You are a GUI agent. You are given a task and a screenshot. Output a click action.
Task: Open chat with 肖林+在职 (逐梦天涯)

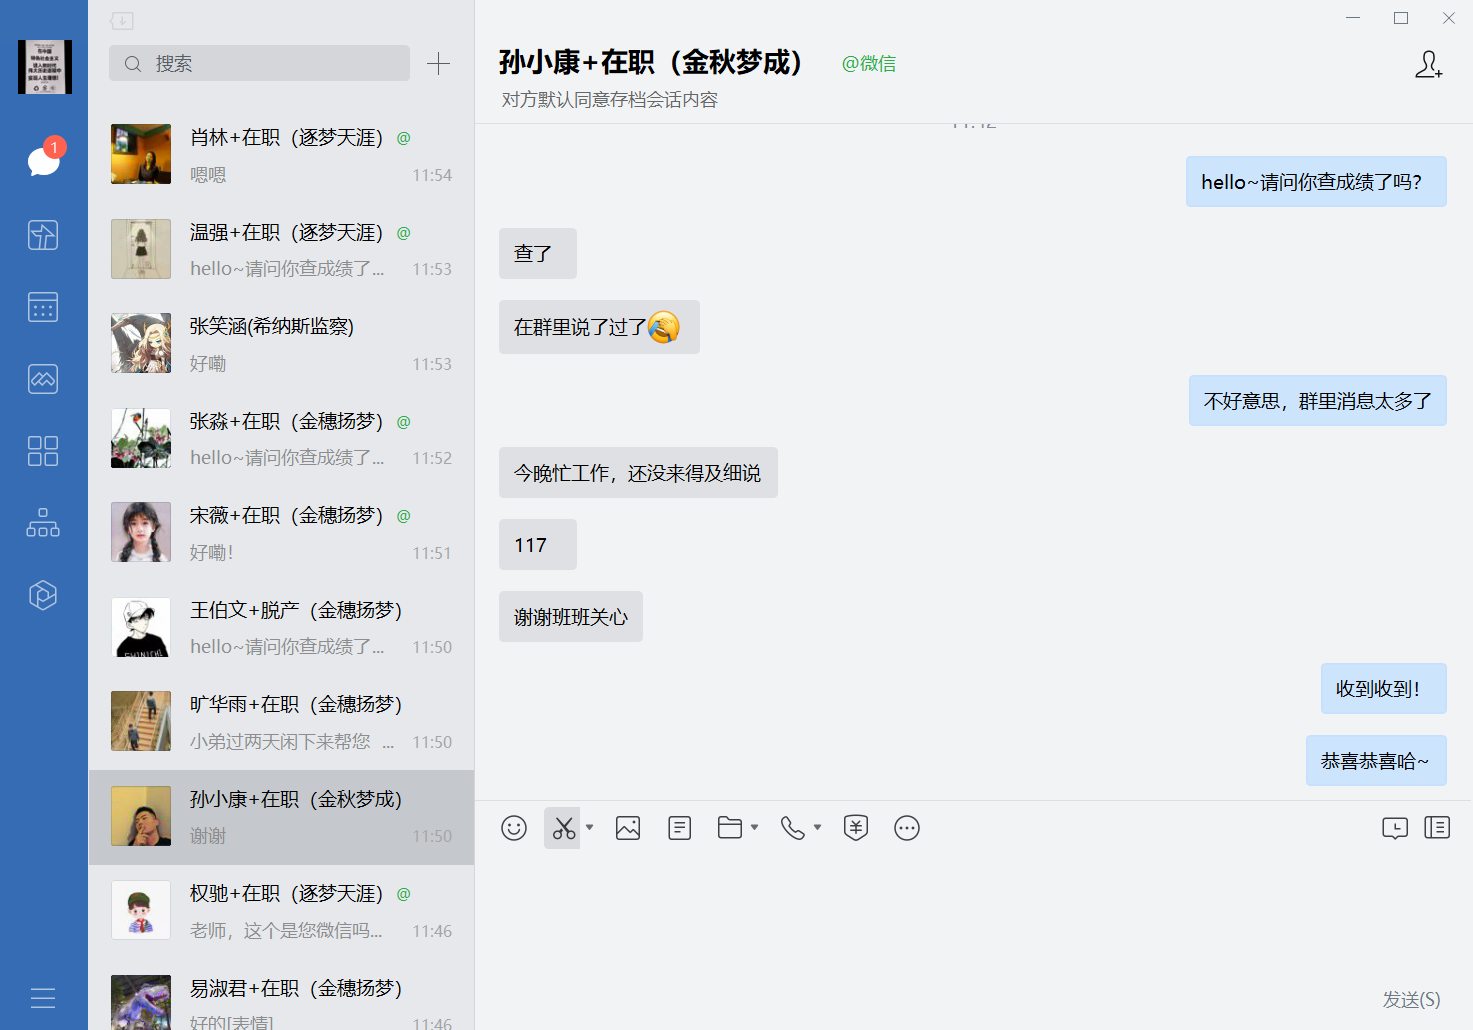(281, 155)
